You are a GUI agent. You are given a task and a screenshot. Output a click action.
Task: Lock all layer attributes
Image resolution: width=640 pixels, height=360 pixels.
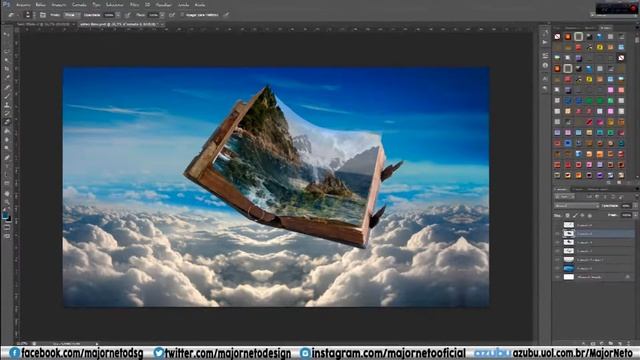coord(590,216)
